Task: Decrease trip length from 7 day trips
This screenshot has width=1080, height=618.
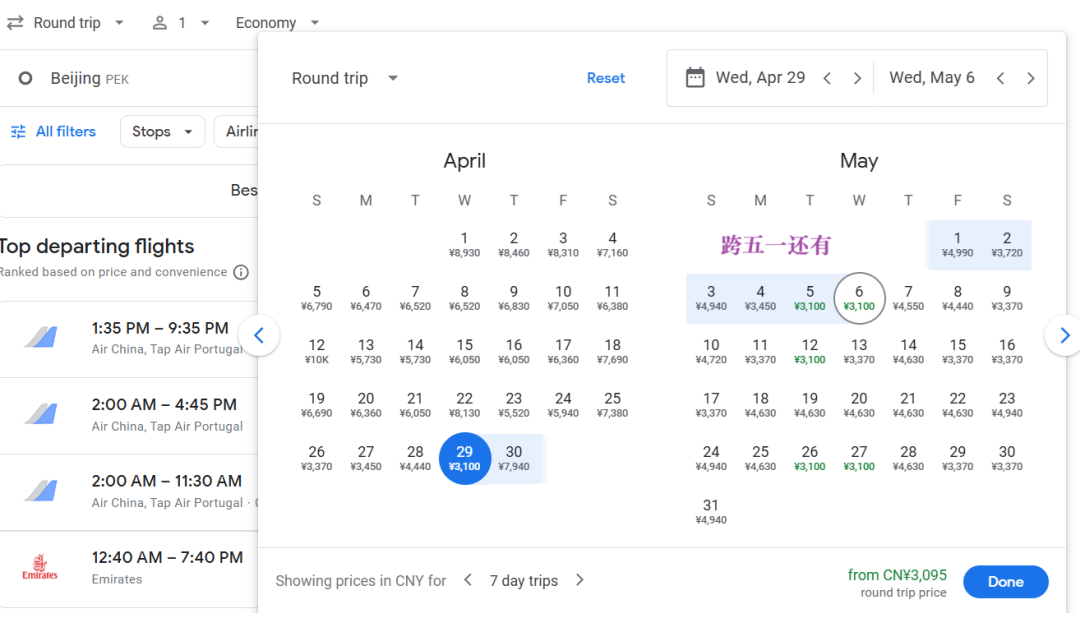Action: 468,580
